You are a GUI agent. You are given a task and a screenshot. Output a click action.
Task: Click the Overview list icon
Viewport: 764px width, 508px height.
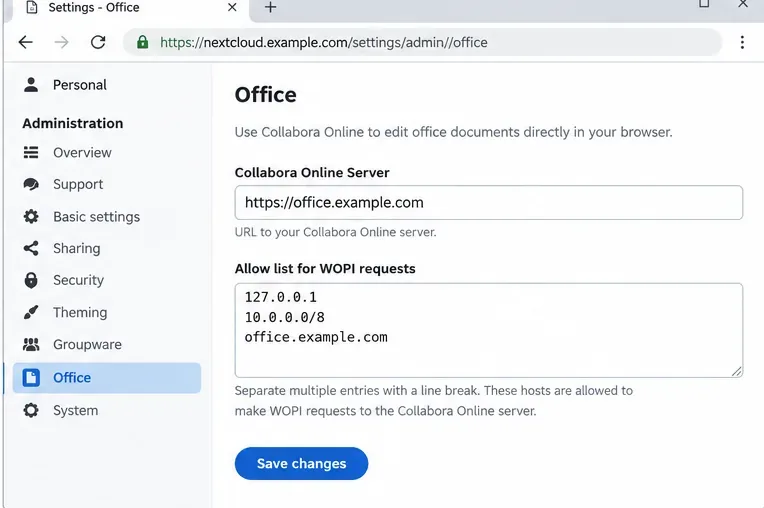point(31,152)
